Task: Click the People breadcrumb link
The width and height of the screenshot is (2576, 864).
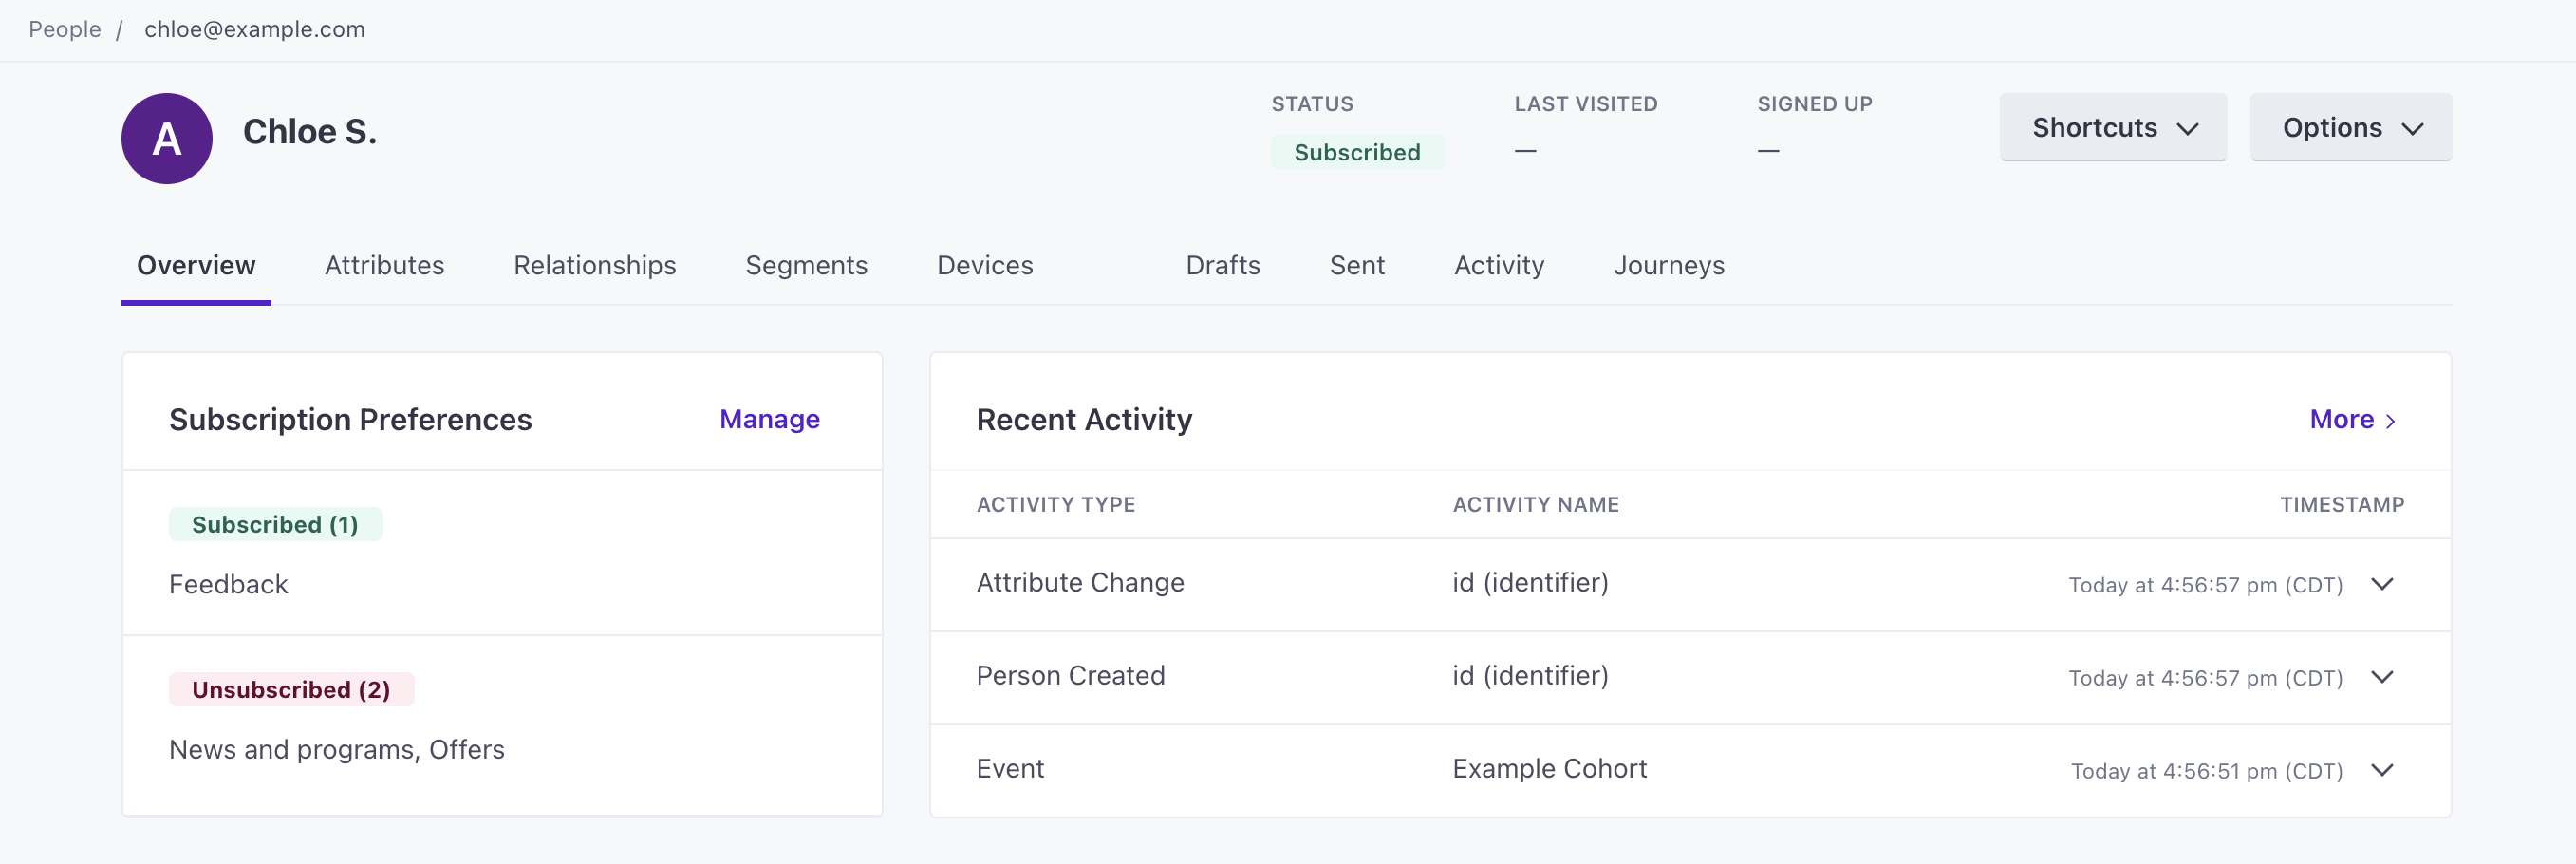Action: click(x=65, y=29)
